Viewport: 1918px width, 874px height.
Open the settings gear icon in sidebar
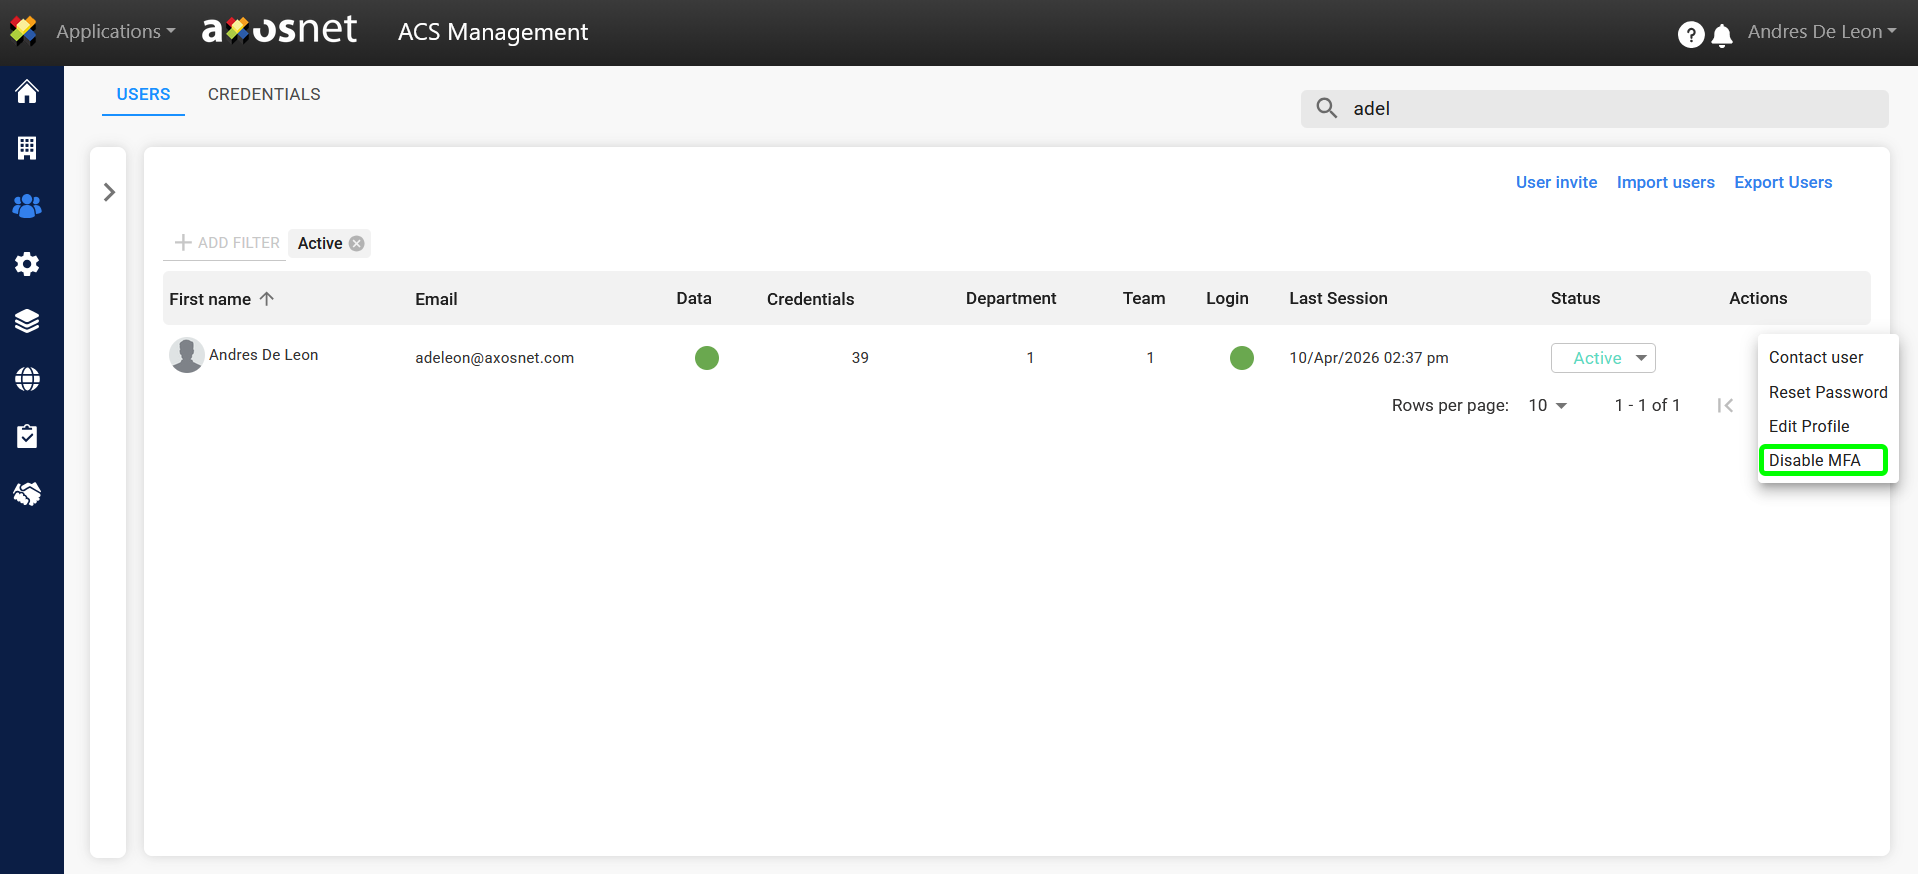[27, 264]
